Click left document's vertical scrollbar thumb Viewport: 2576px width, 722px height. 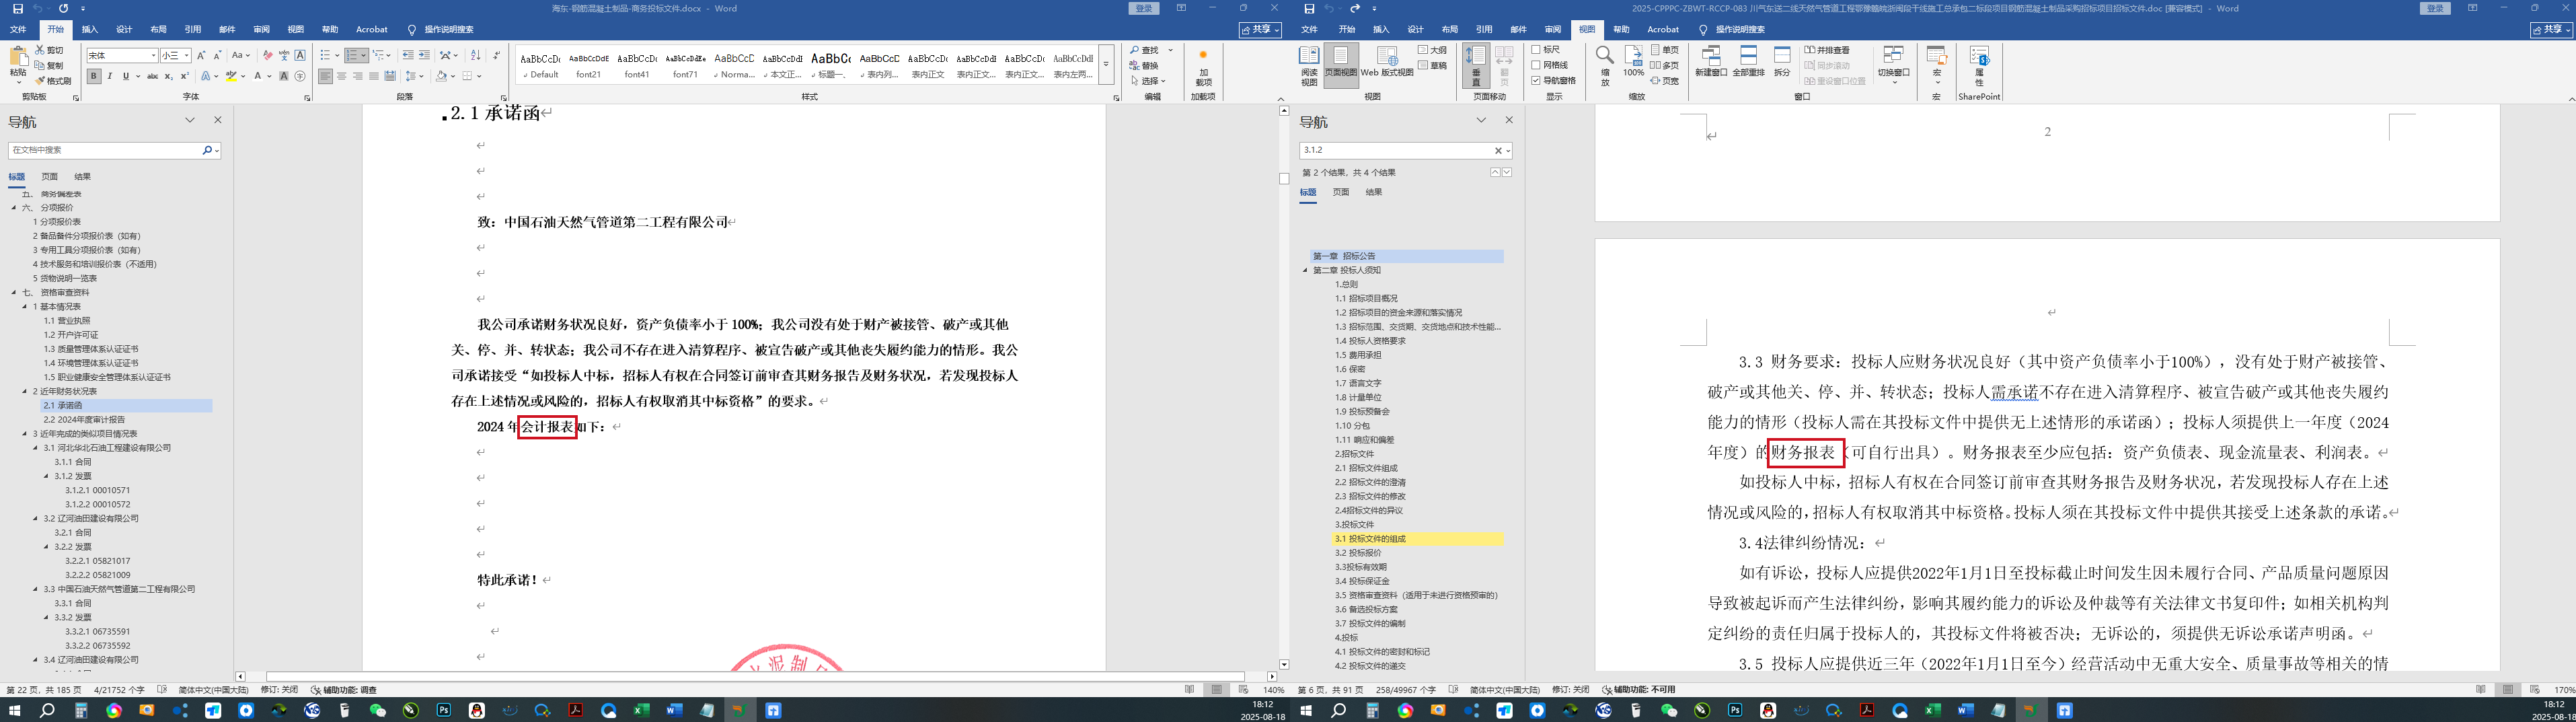click(x=1284, y=179)
